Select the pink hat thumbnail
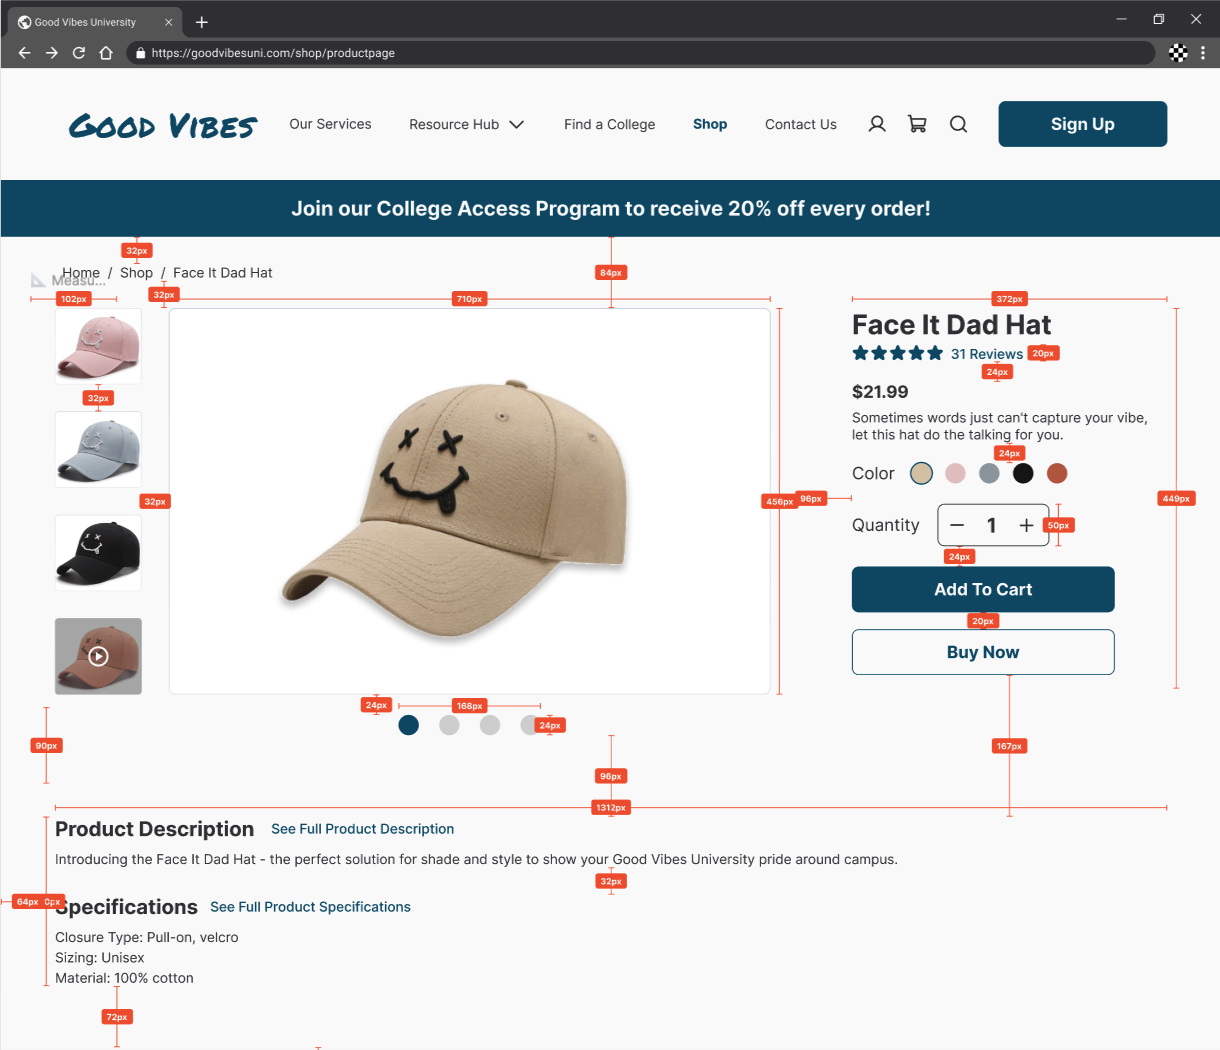The width and height of the screenshot is (1220, 1050). [98, 346]
